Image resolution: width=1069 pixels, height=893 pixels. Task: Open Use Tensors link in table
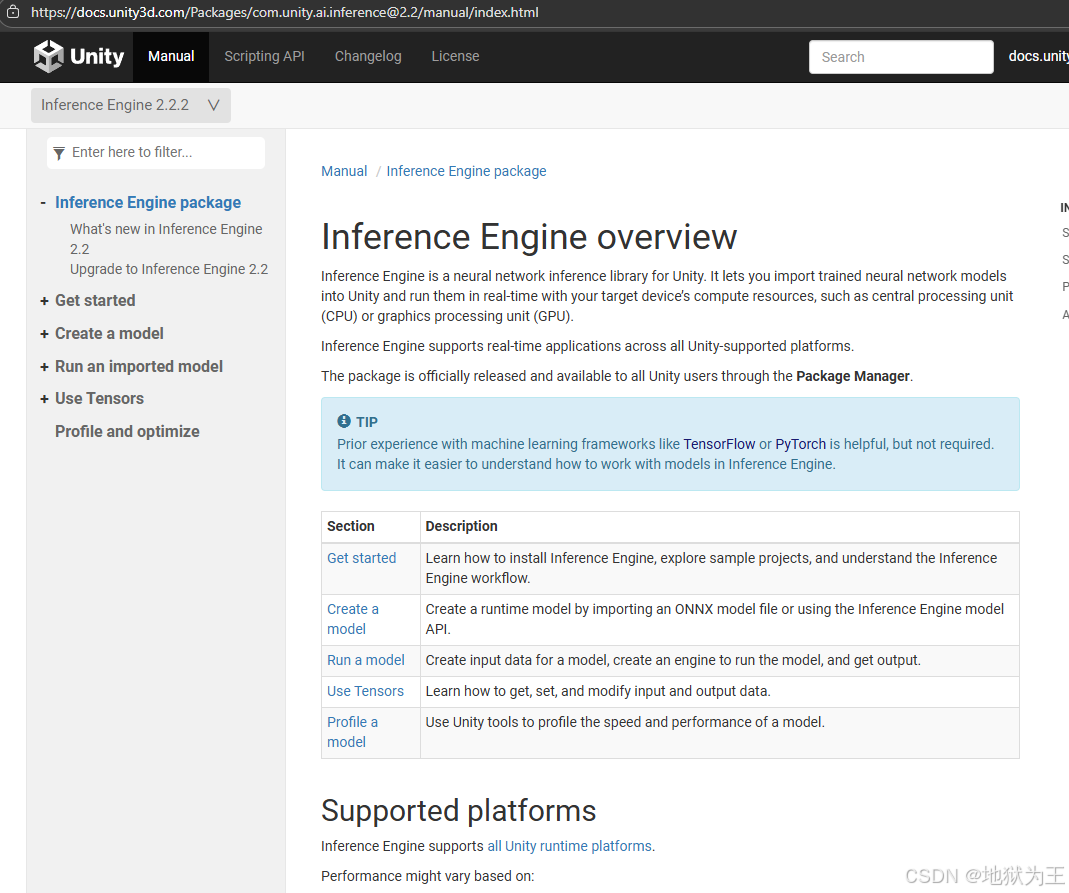point(365,691)
